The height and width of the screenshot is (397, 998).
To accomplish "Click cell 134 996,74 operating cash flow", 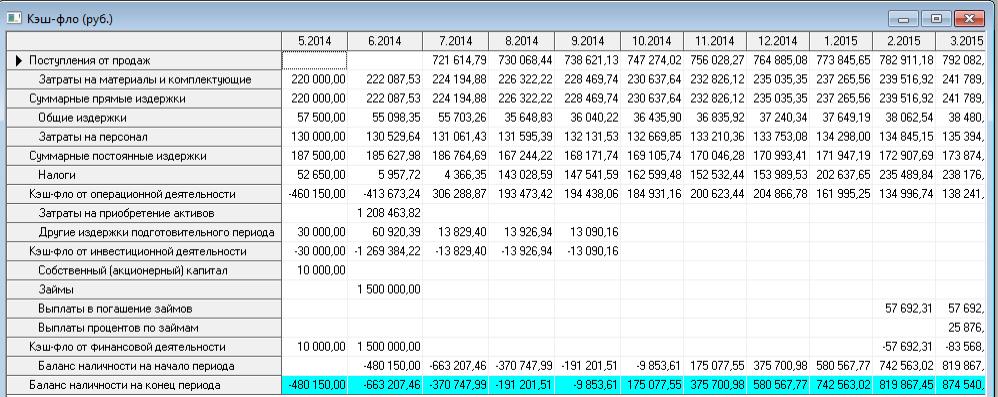I will [x=904, y=194].
